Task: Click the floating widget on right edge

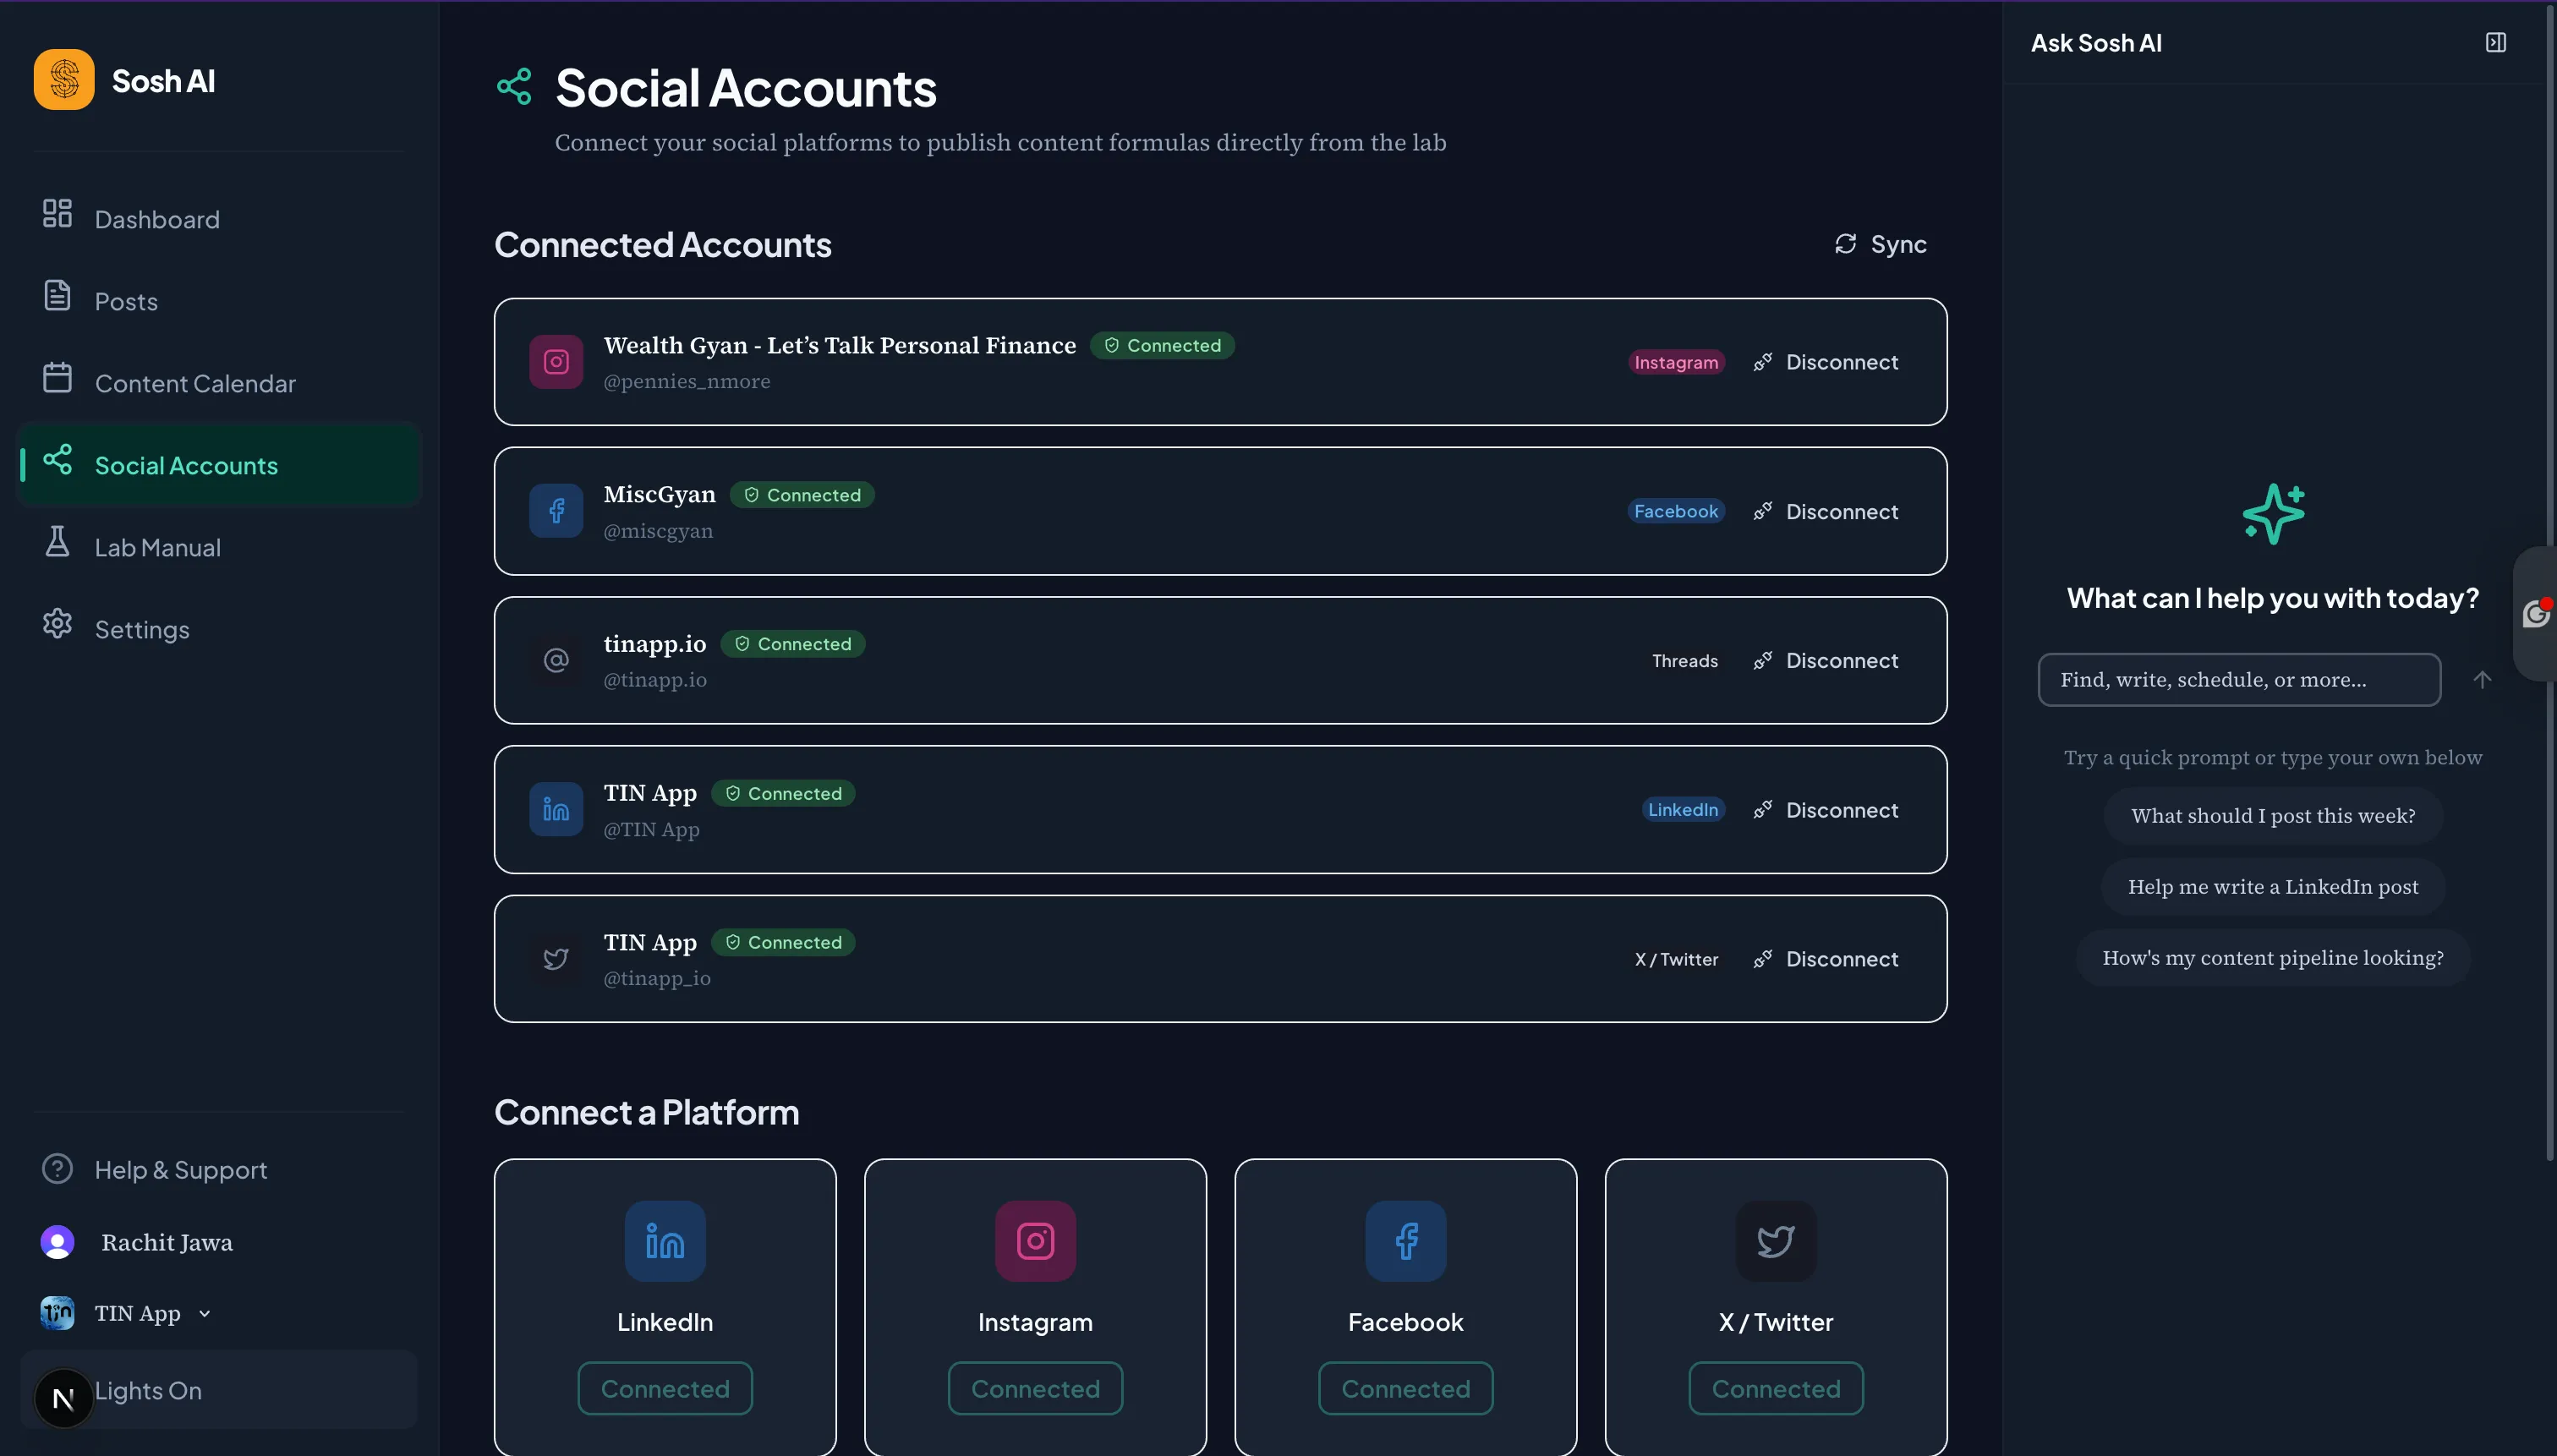Action: (2535, 614)
